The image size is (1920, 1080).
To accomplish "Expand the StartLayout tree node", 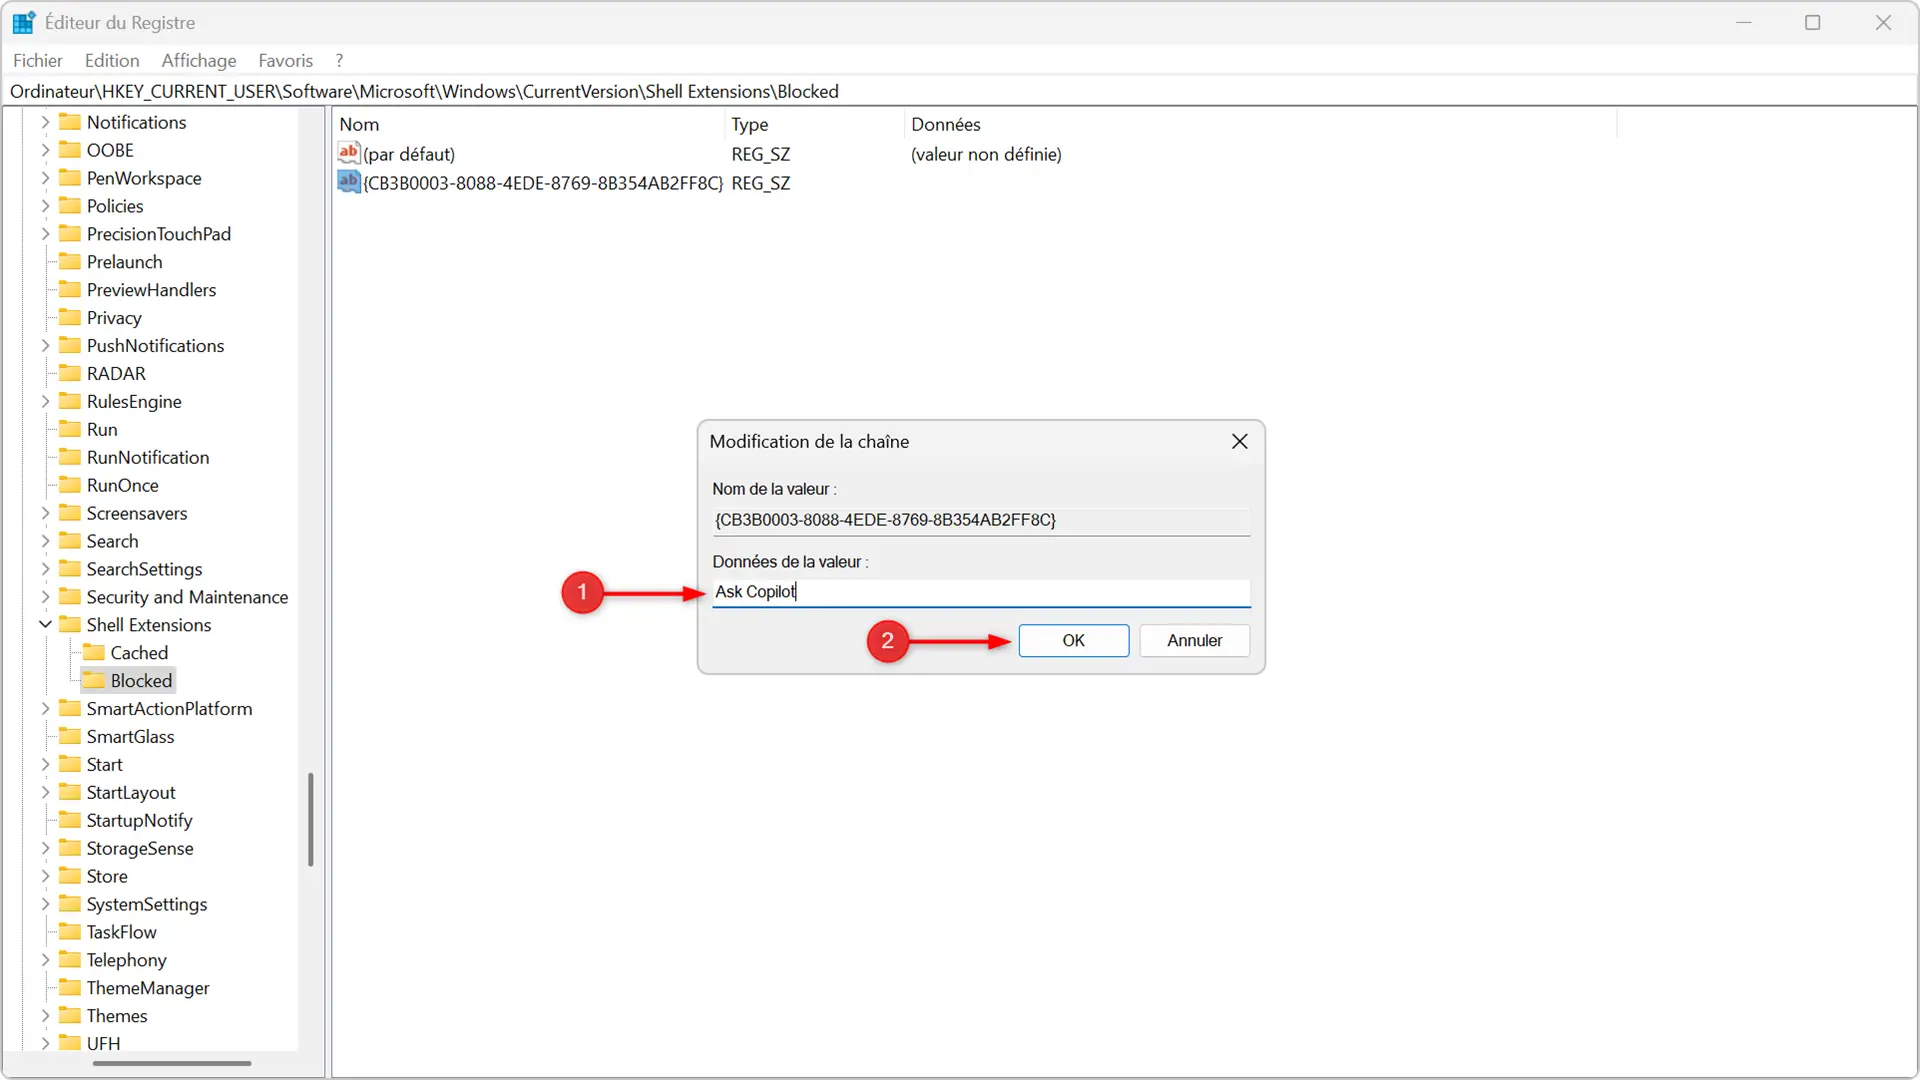I will point(45,792).
